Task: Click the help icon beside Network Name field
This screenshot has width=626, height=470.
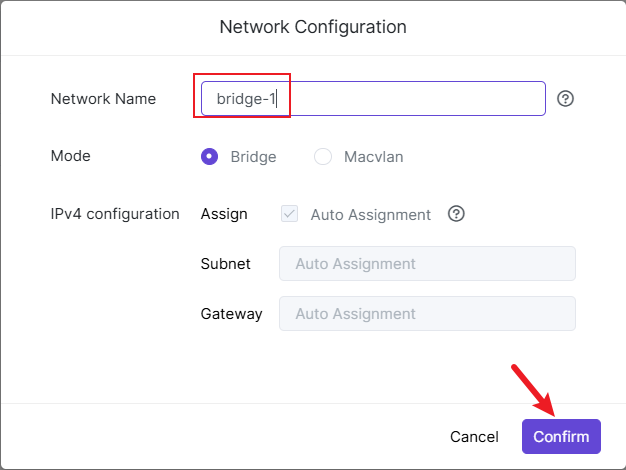Action: (x=565, y=99)
